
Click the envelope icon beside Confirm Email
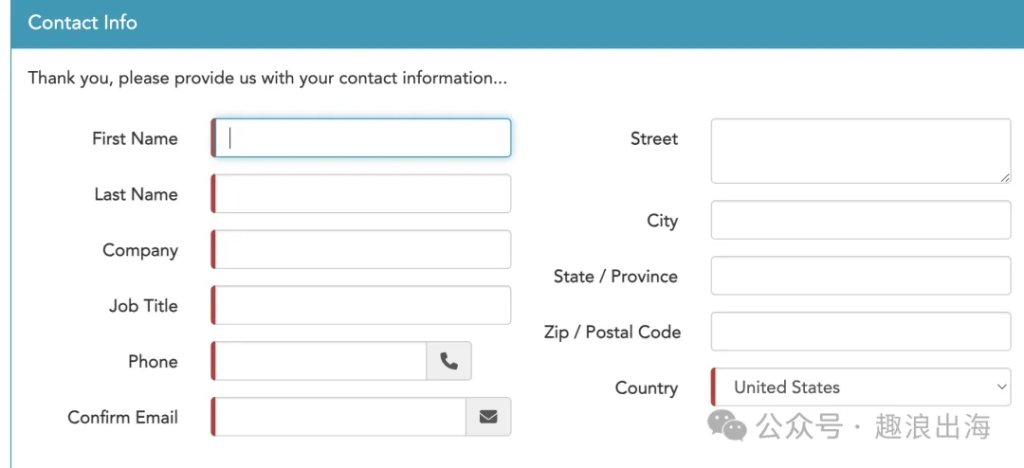tap(488, 416)
